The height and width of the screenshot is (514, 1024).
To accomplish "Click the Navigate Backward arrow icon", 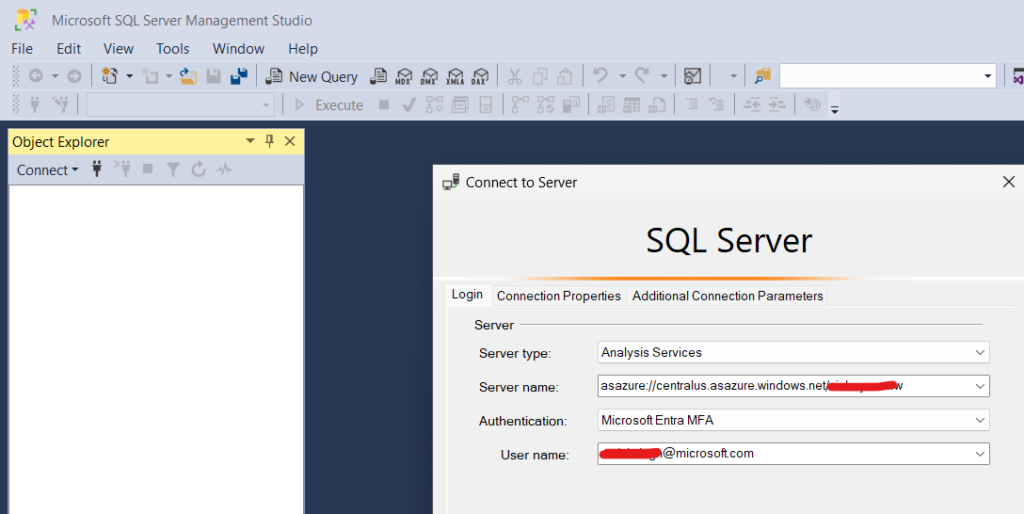I will click(36, 76).
